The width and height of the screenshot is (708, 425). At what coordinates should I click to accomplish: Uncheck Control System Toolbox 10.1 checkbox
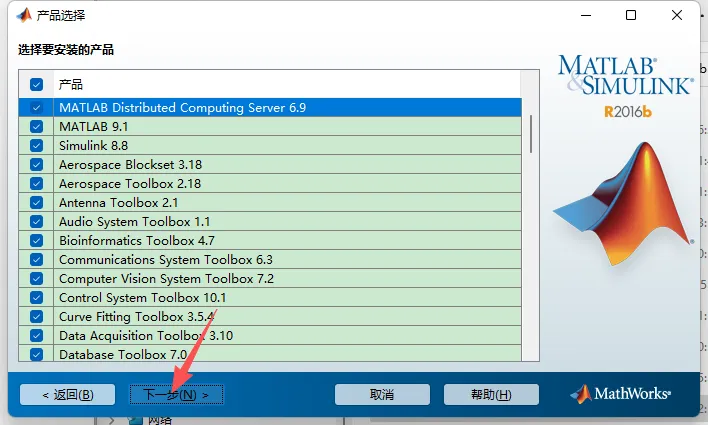tap(37, 297)
